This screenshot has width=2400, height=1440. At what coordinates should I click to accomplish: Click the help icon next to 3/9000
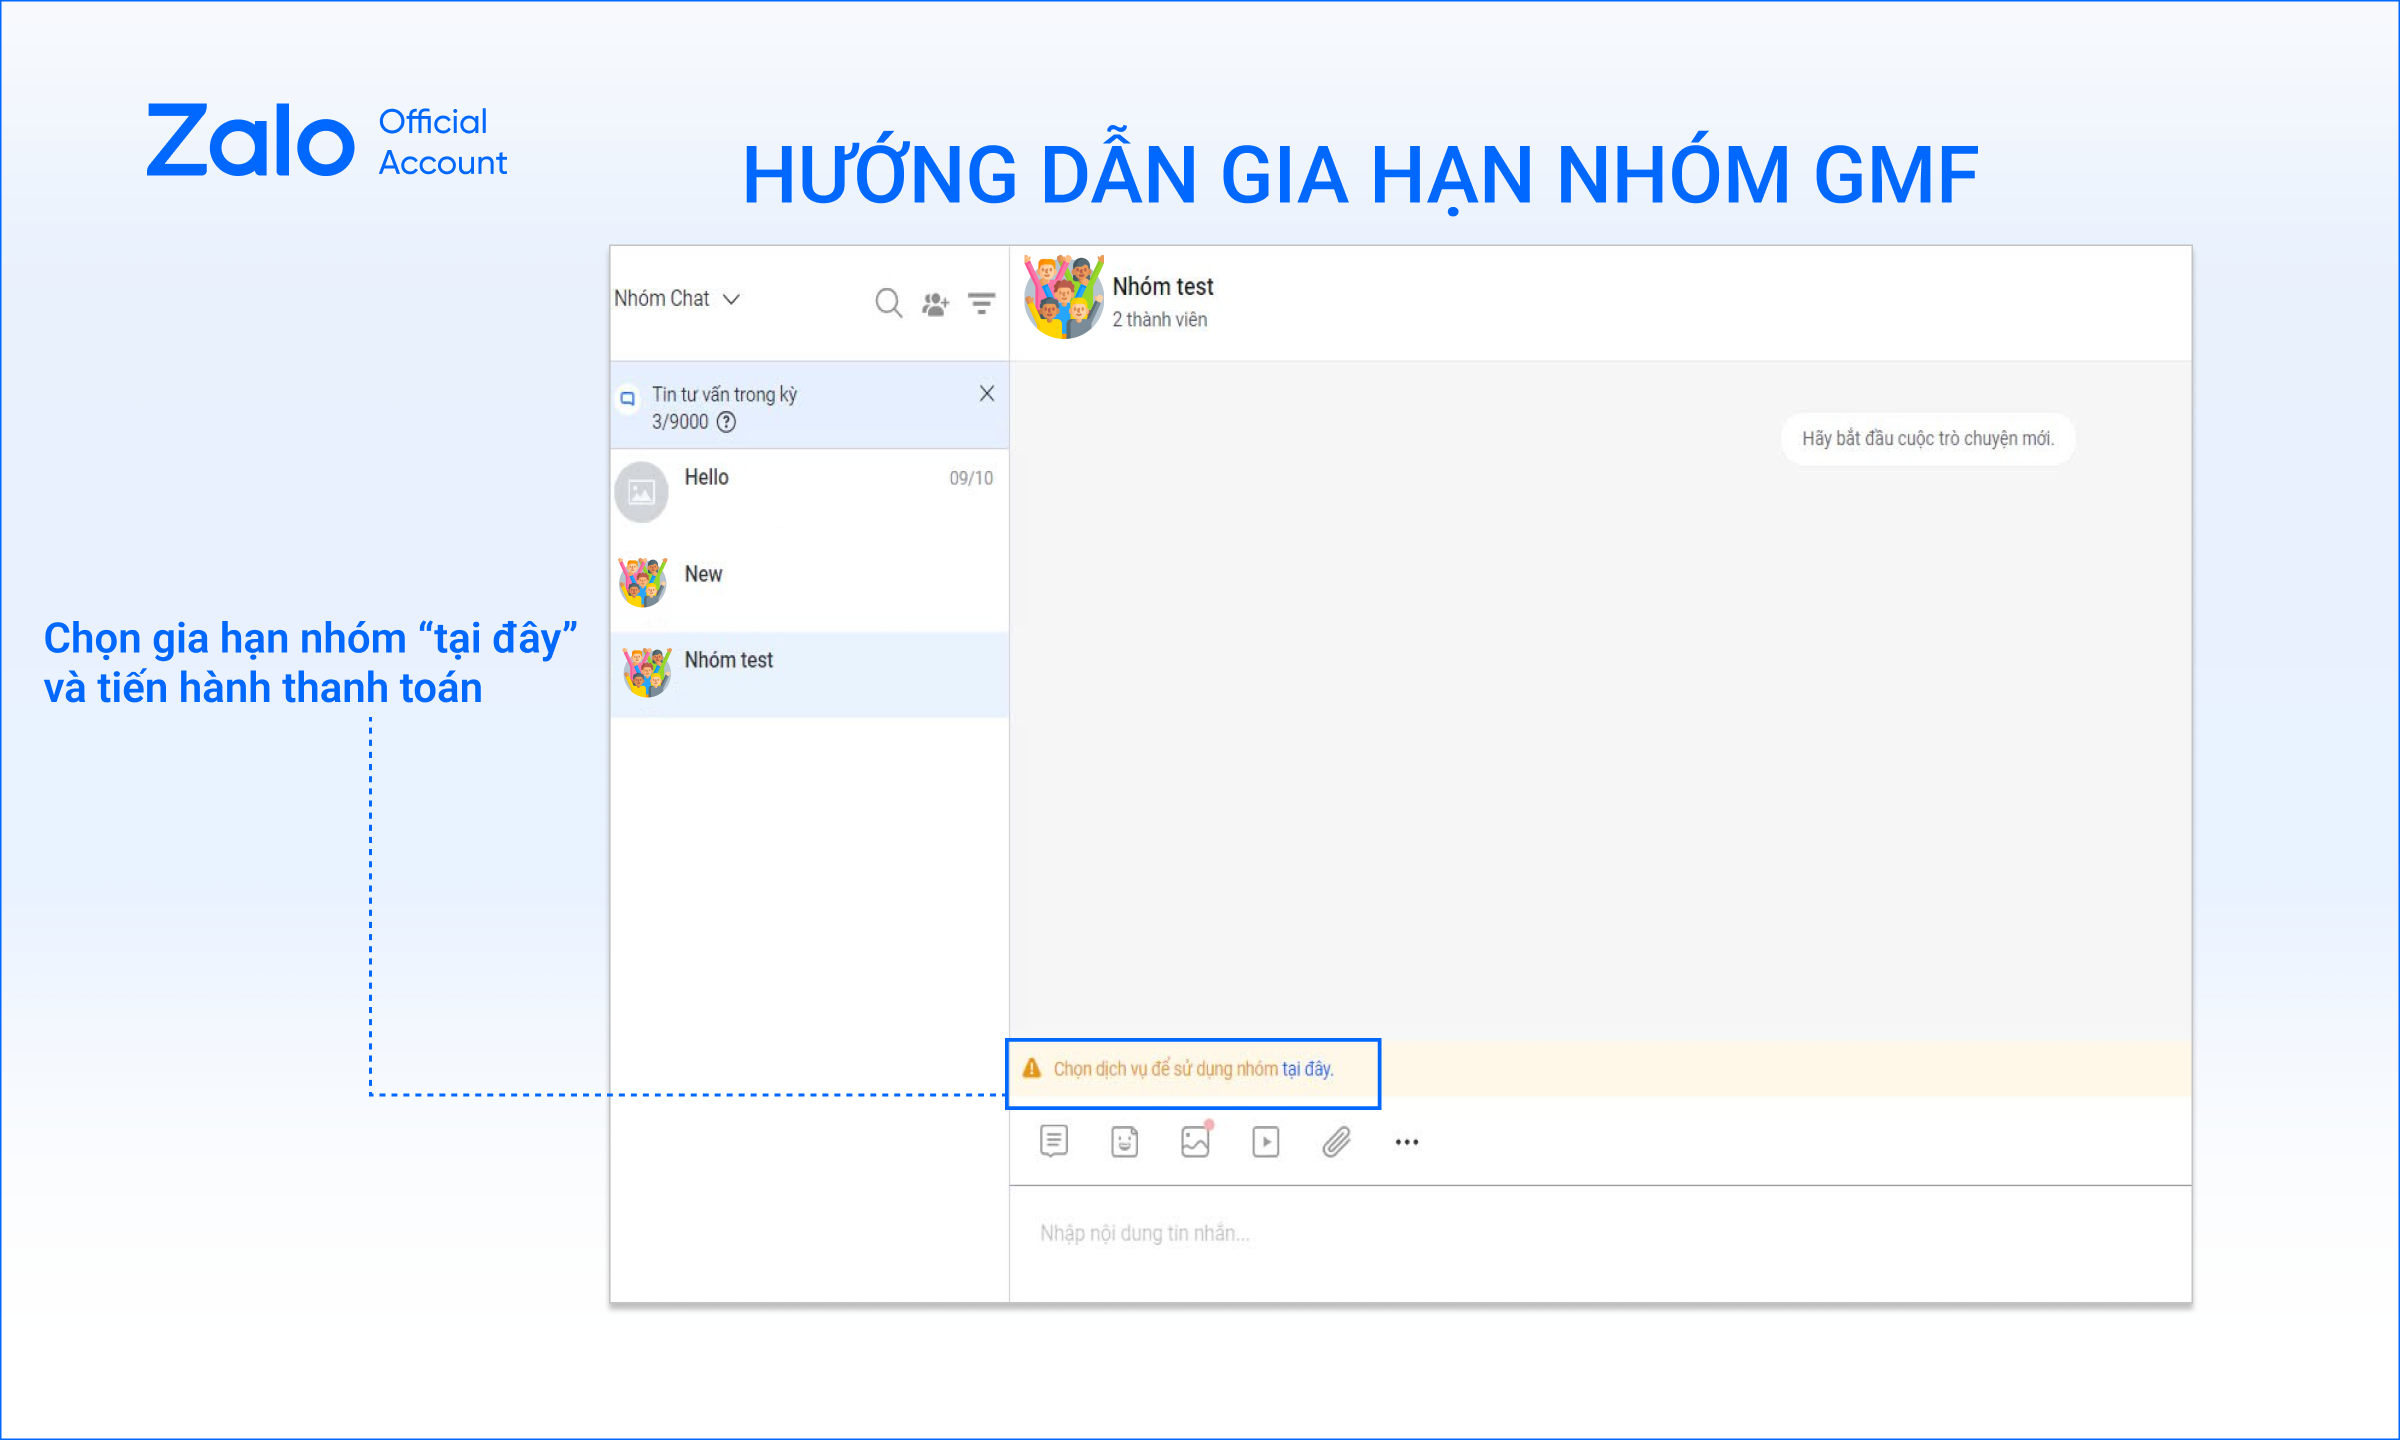(726, 422)
